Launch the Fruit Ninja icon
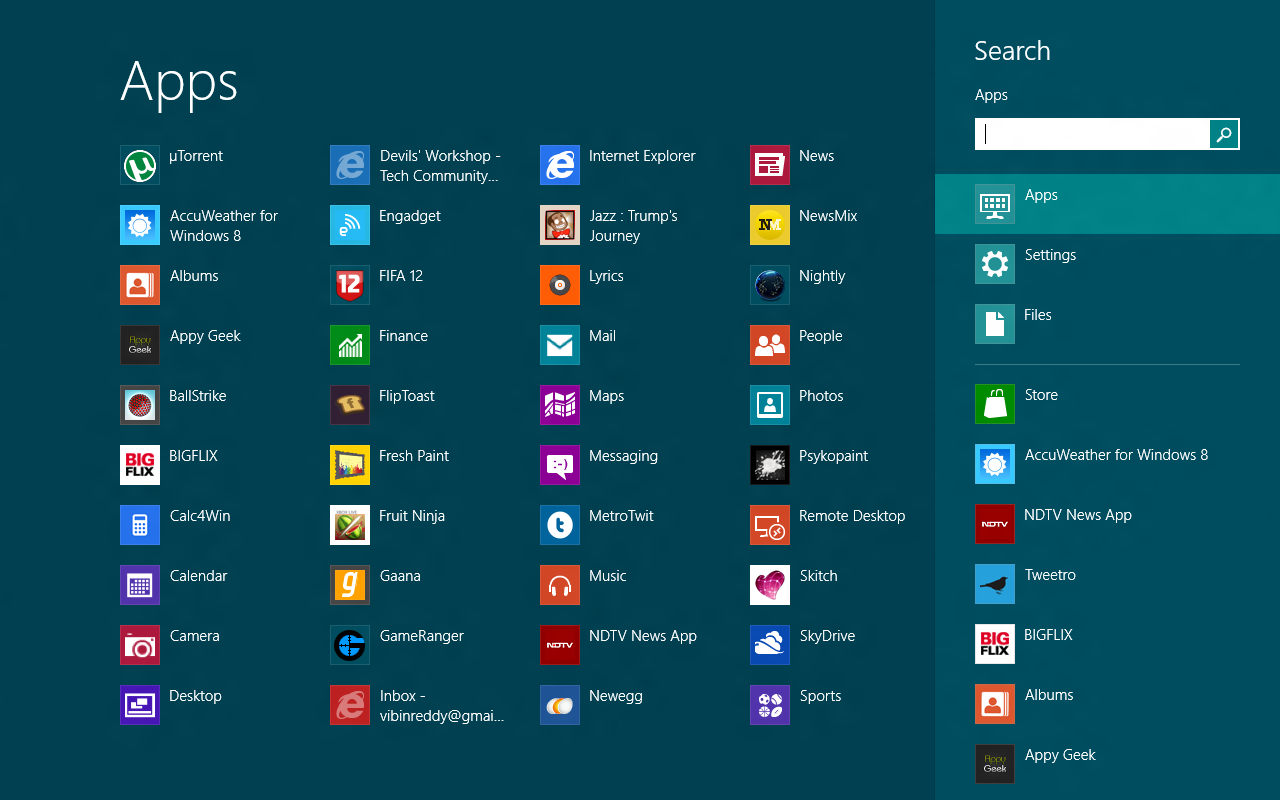Image resolution: width=1280 pixels, height=800 pixels. [350, 525]
